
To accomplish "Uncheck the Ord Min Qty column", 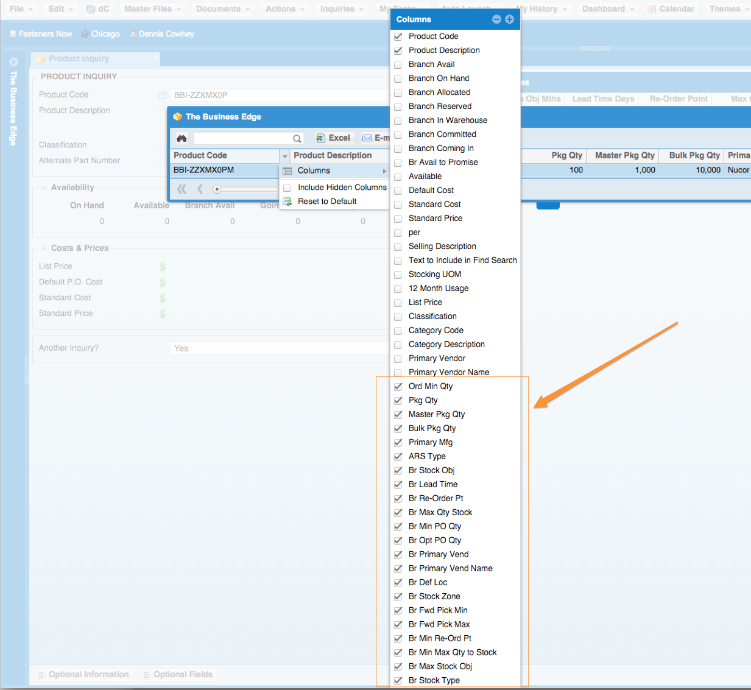I will (x=398, y=386).
